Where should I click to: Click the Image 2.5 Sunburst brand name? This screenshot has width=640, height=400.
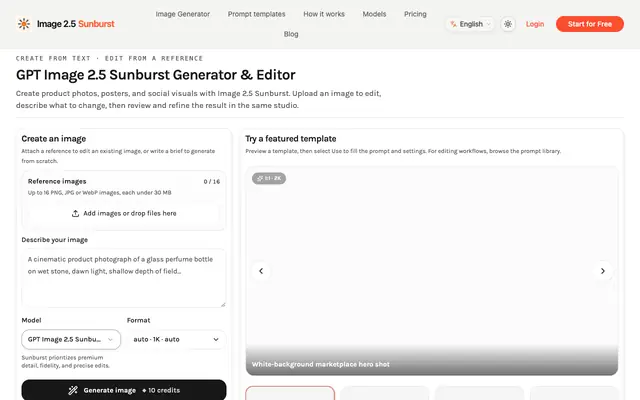coord(76,24)
